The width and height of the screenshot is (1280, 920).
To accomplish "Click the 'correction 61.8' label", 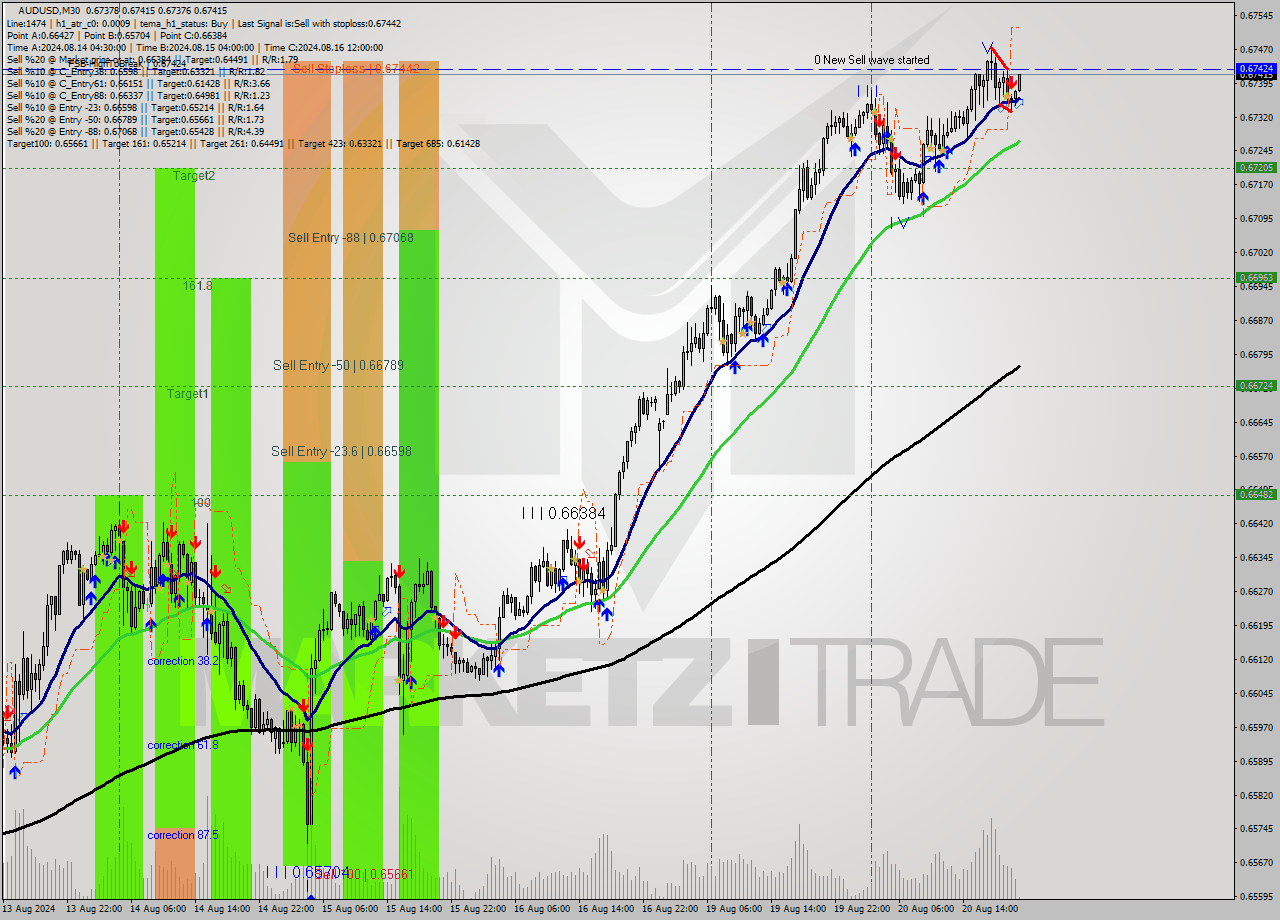I will (x=183, y=746).
